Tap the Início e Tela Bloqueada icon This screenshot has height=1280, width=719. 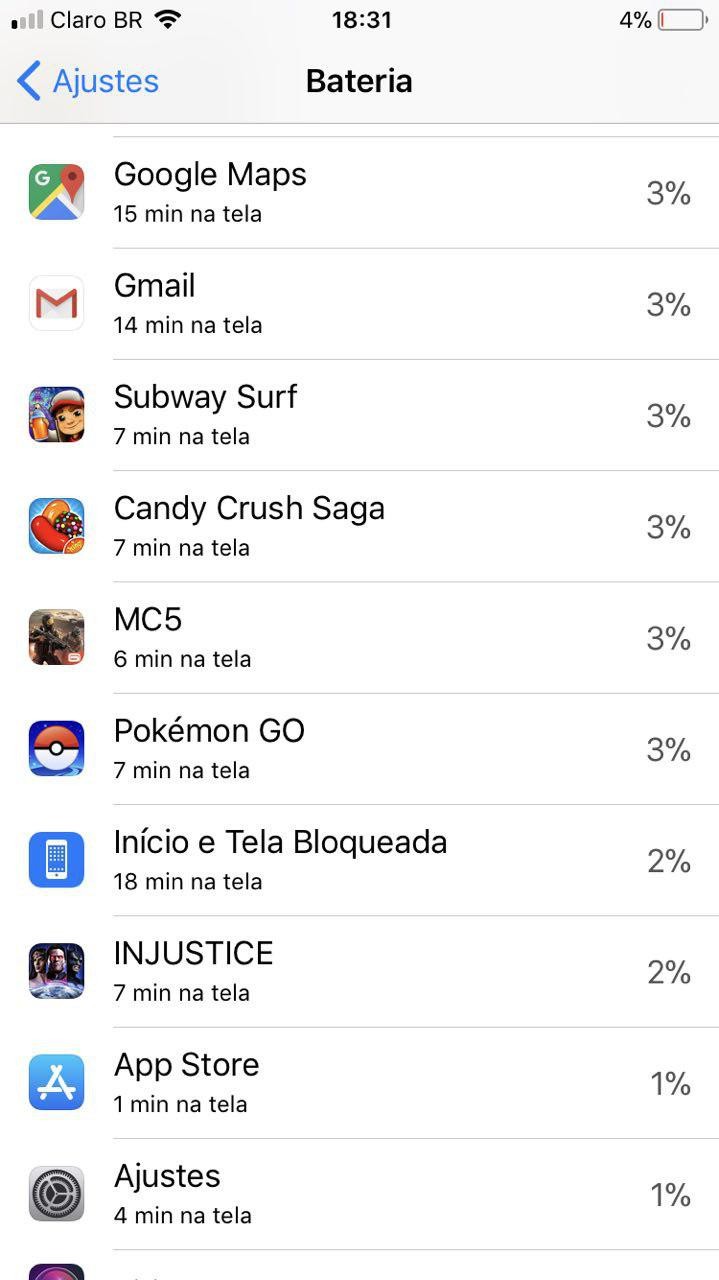click(56, 860)
